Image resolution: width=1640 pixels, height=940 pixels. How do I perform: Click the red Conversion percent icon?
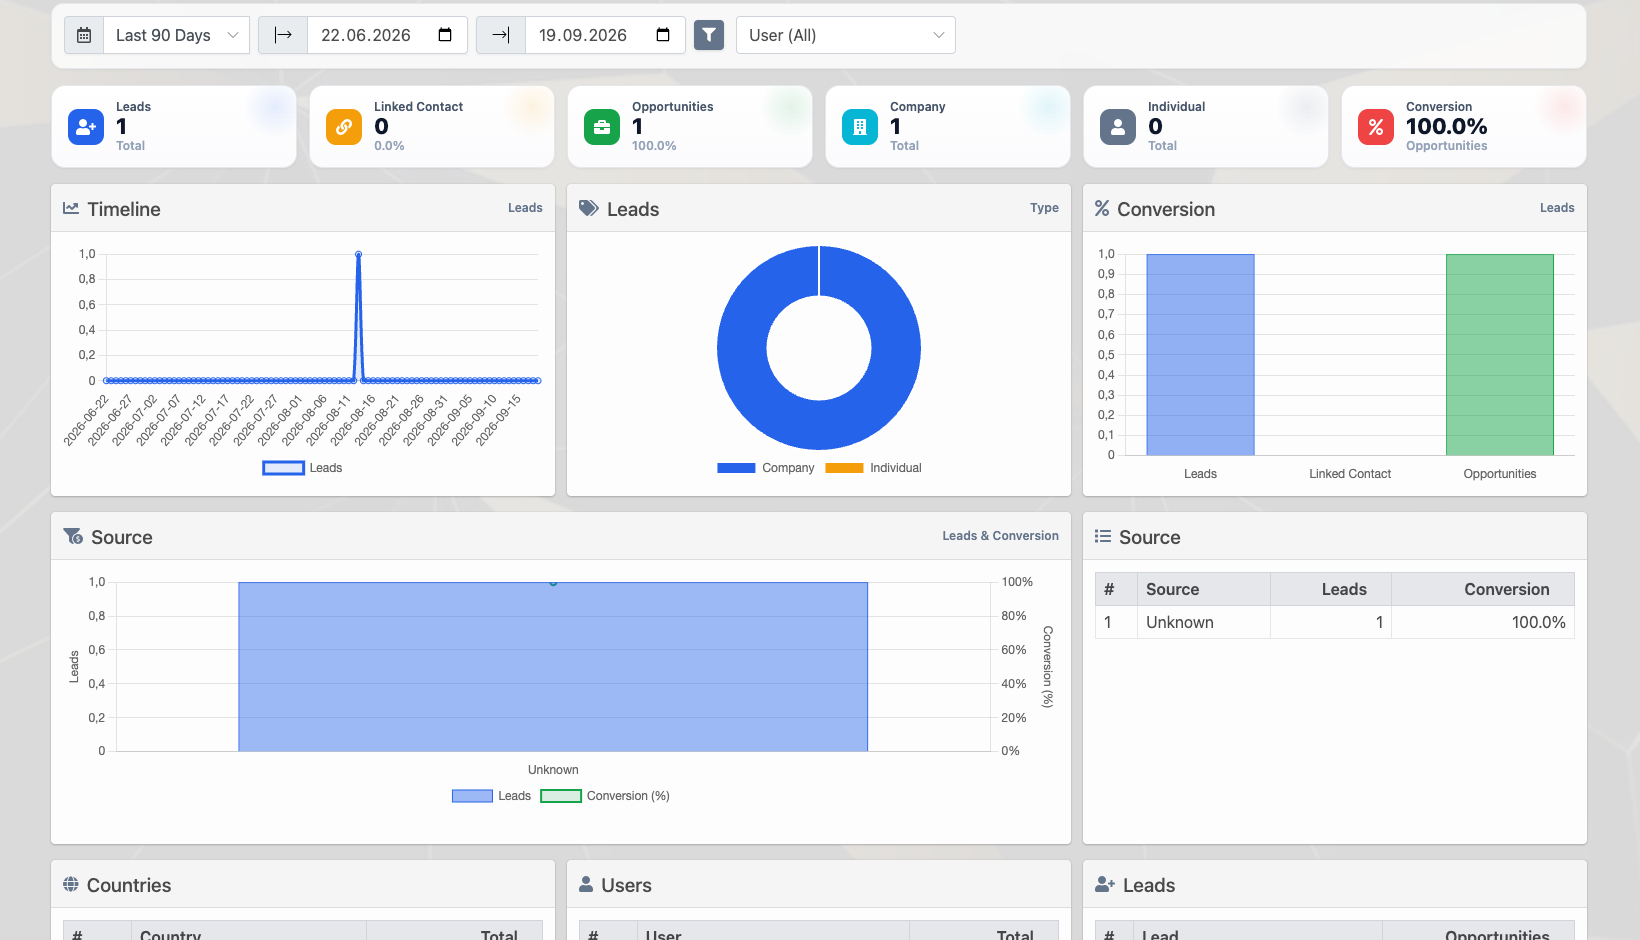tap(1376, 127)
